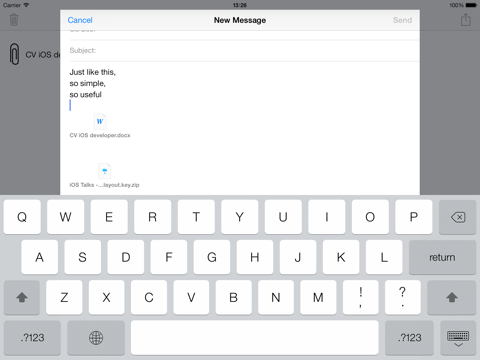Tap the F key

(169, 257)
